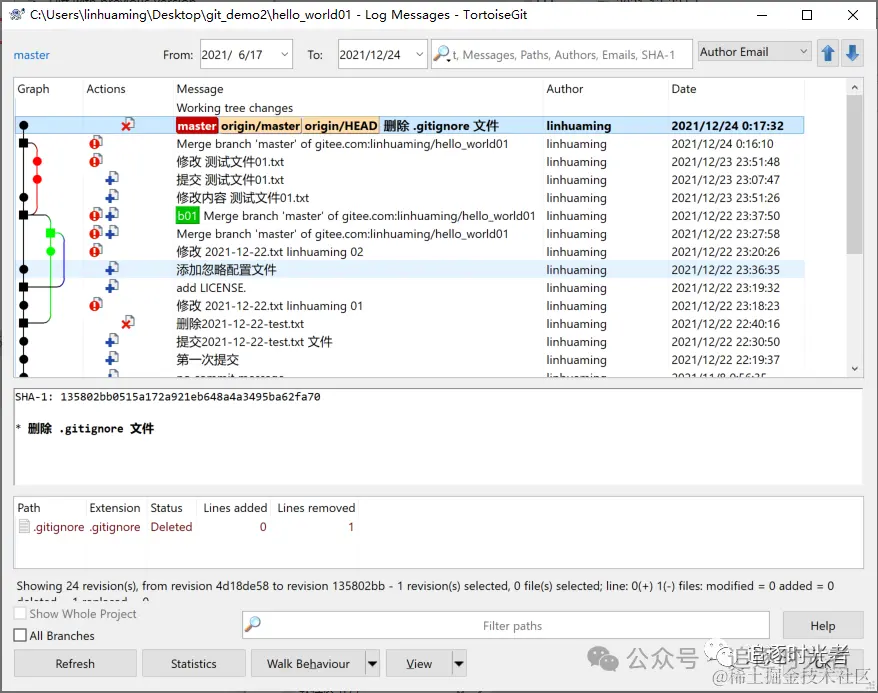Image resolution: width=878 pixels, height=693 pixels.
Task: Click the Lines added column header
Action: coord(235,508)
